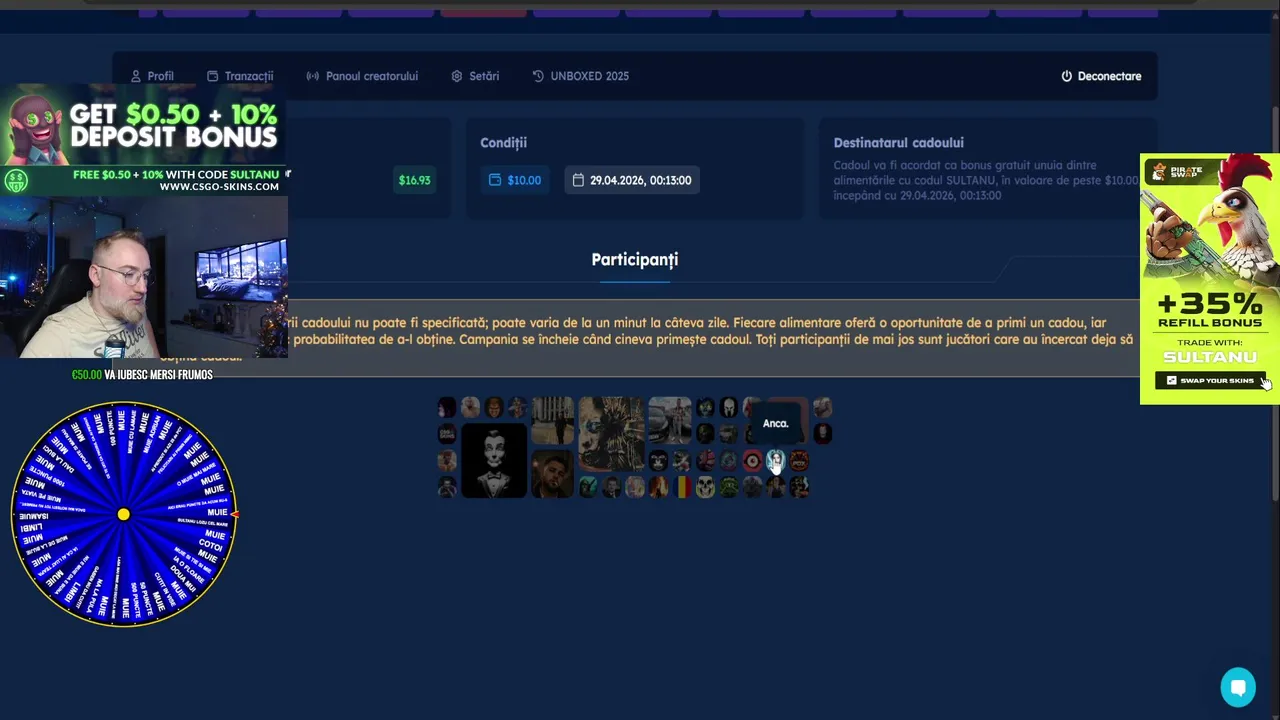Select the red Dali mask avatar
The width and height of the screenshot is (1280, 720).
822,433
